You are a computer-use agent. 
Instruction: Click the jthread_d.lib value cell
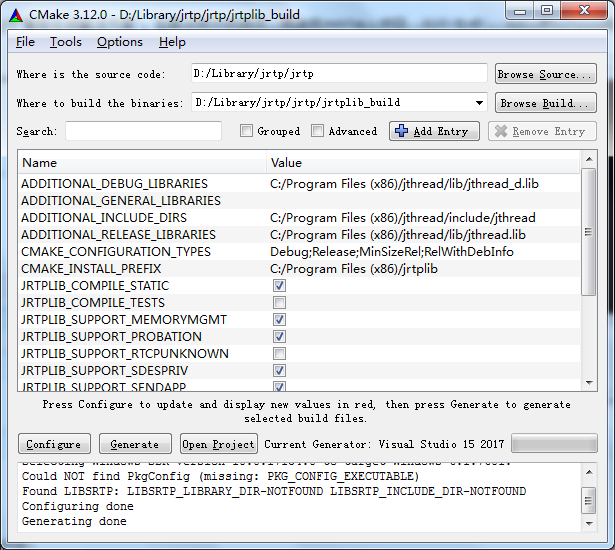[404, 184]
